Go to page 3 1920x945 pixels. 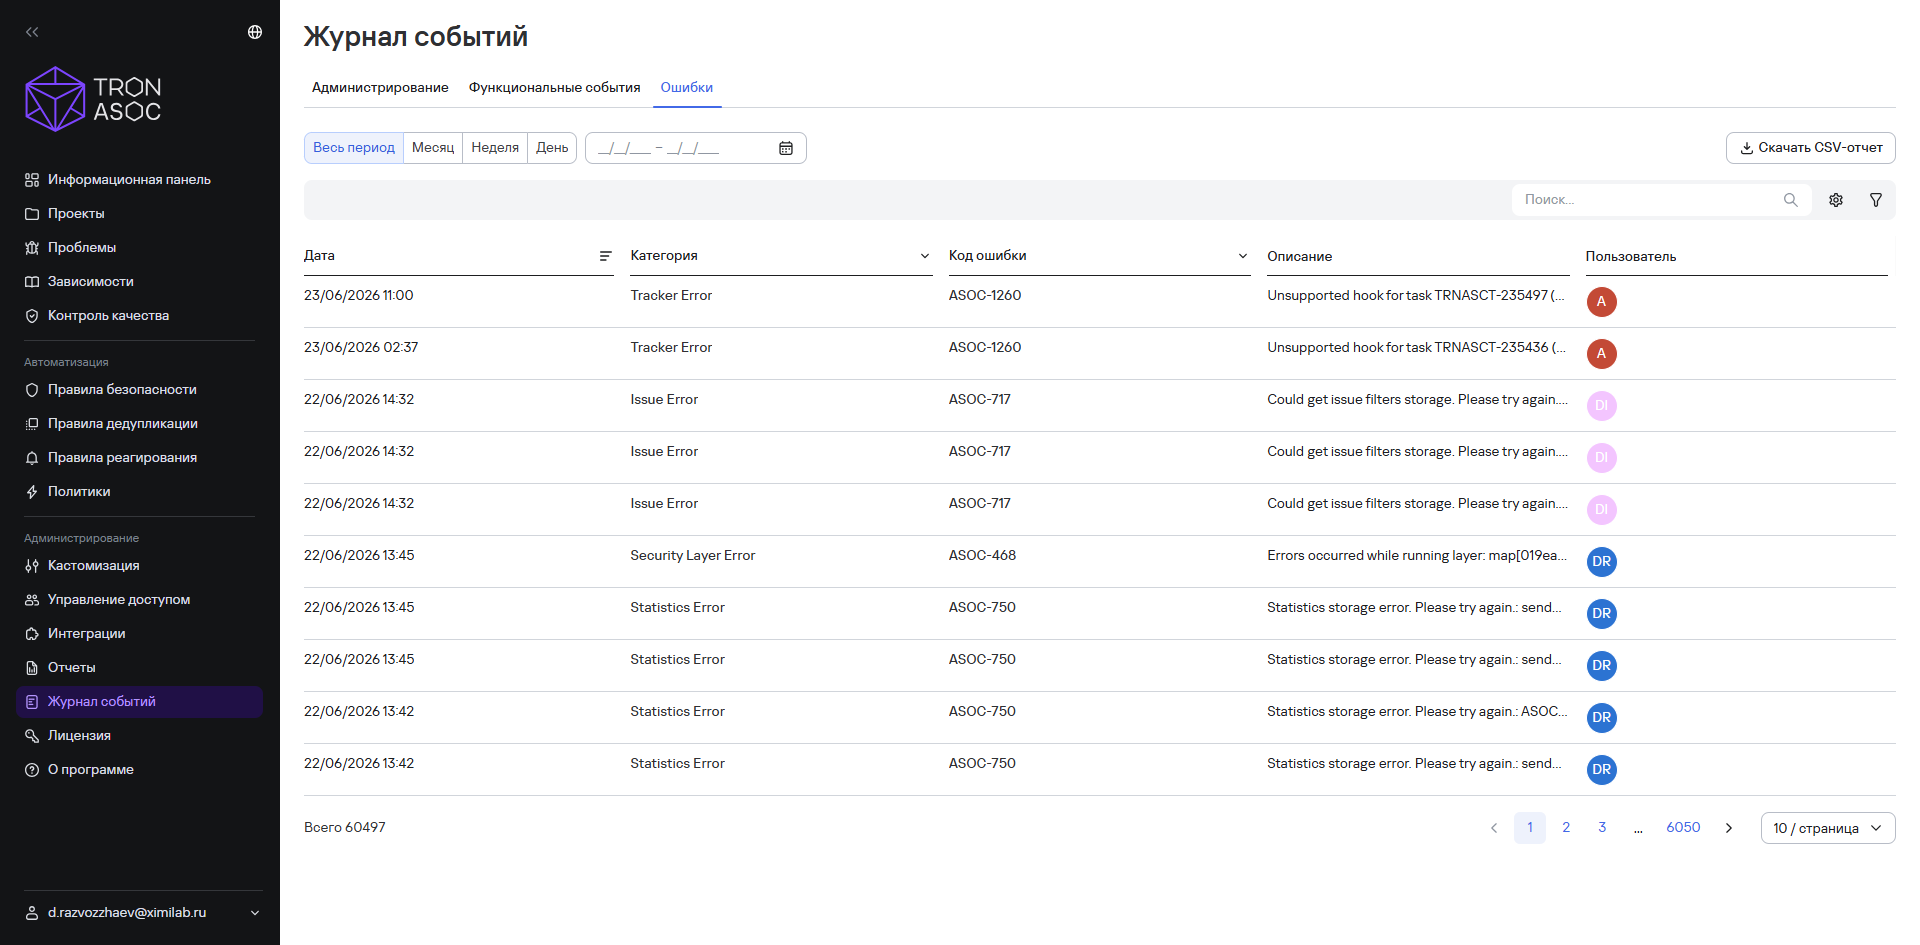(1602, 828)
